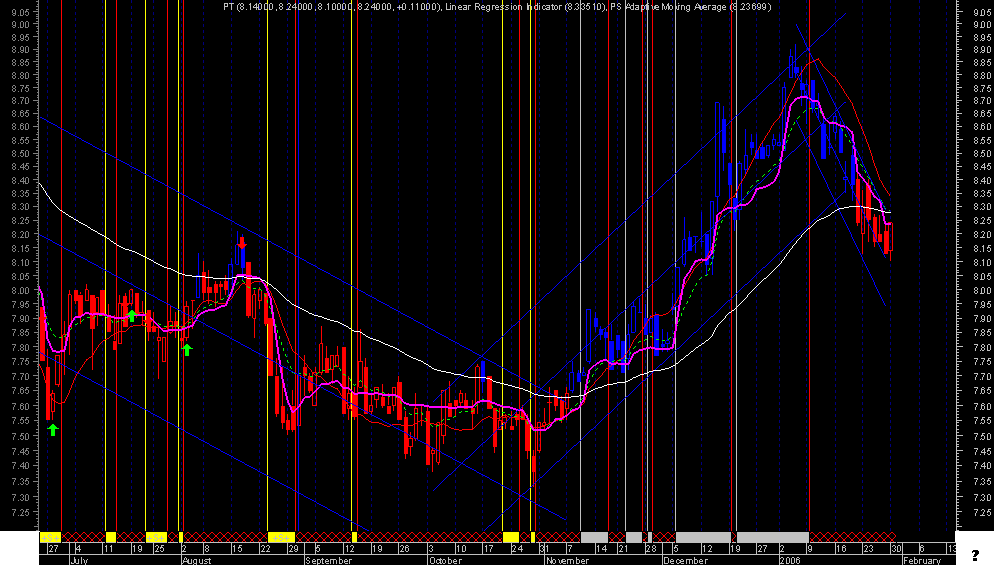Click the date label 16 in January 2006
This screenshot has width=994, height=565.
(841, 549)
